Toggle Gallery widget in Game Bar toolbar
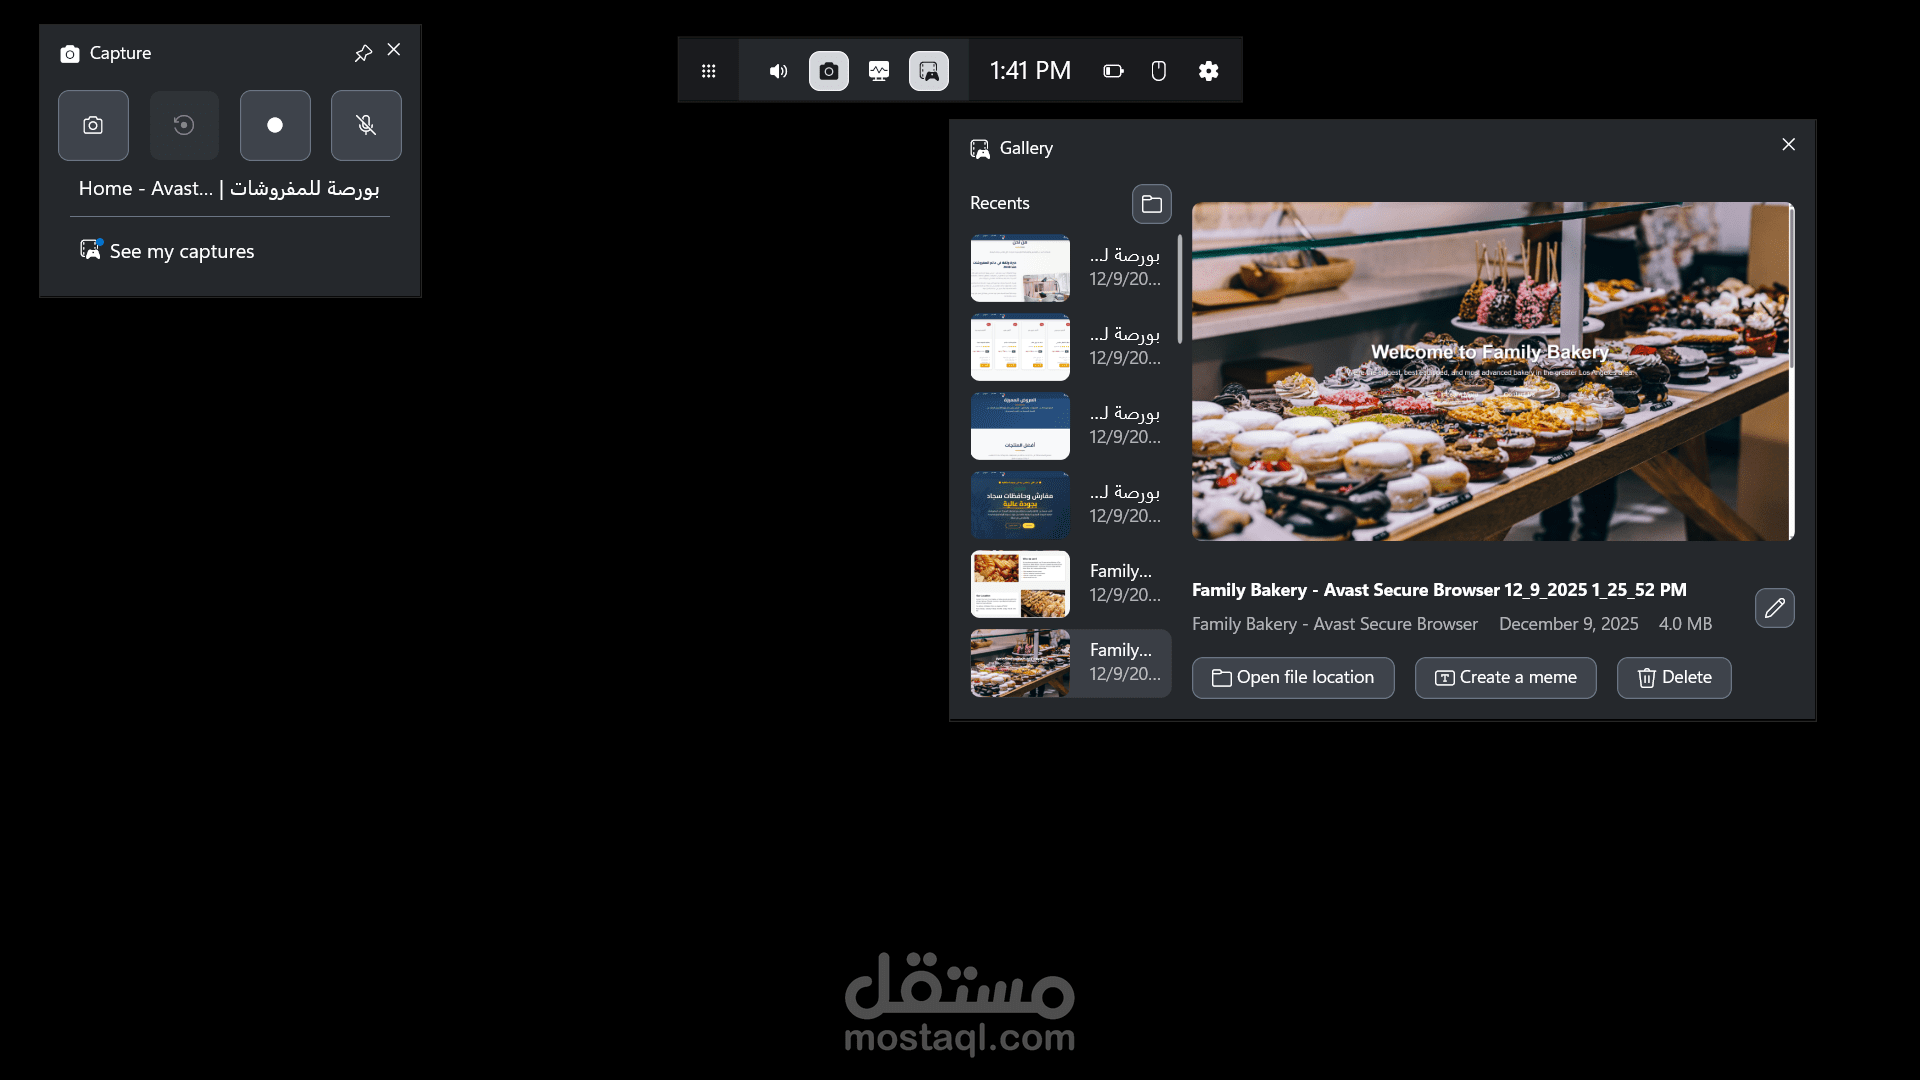 coord(928,71)
